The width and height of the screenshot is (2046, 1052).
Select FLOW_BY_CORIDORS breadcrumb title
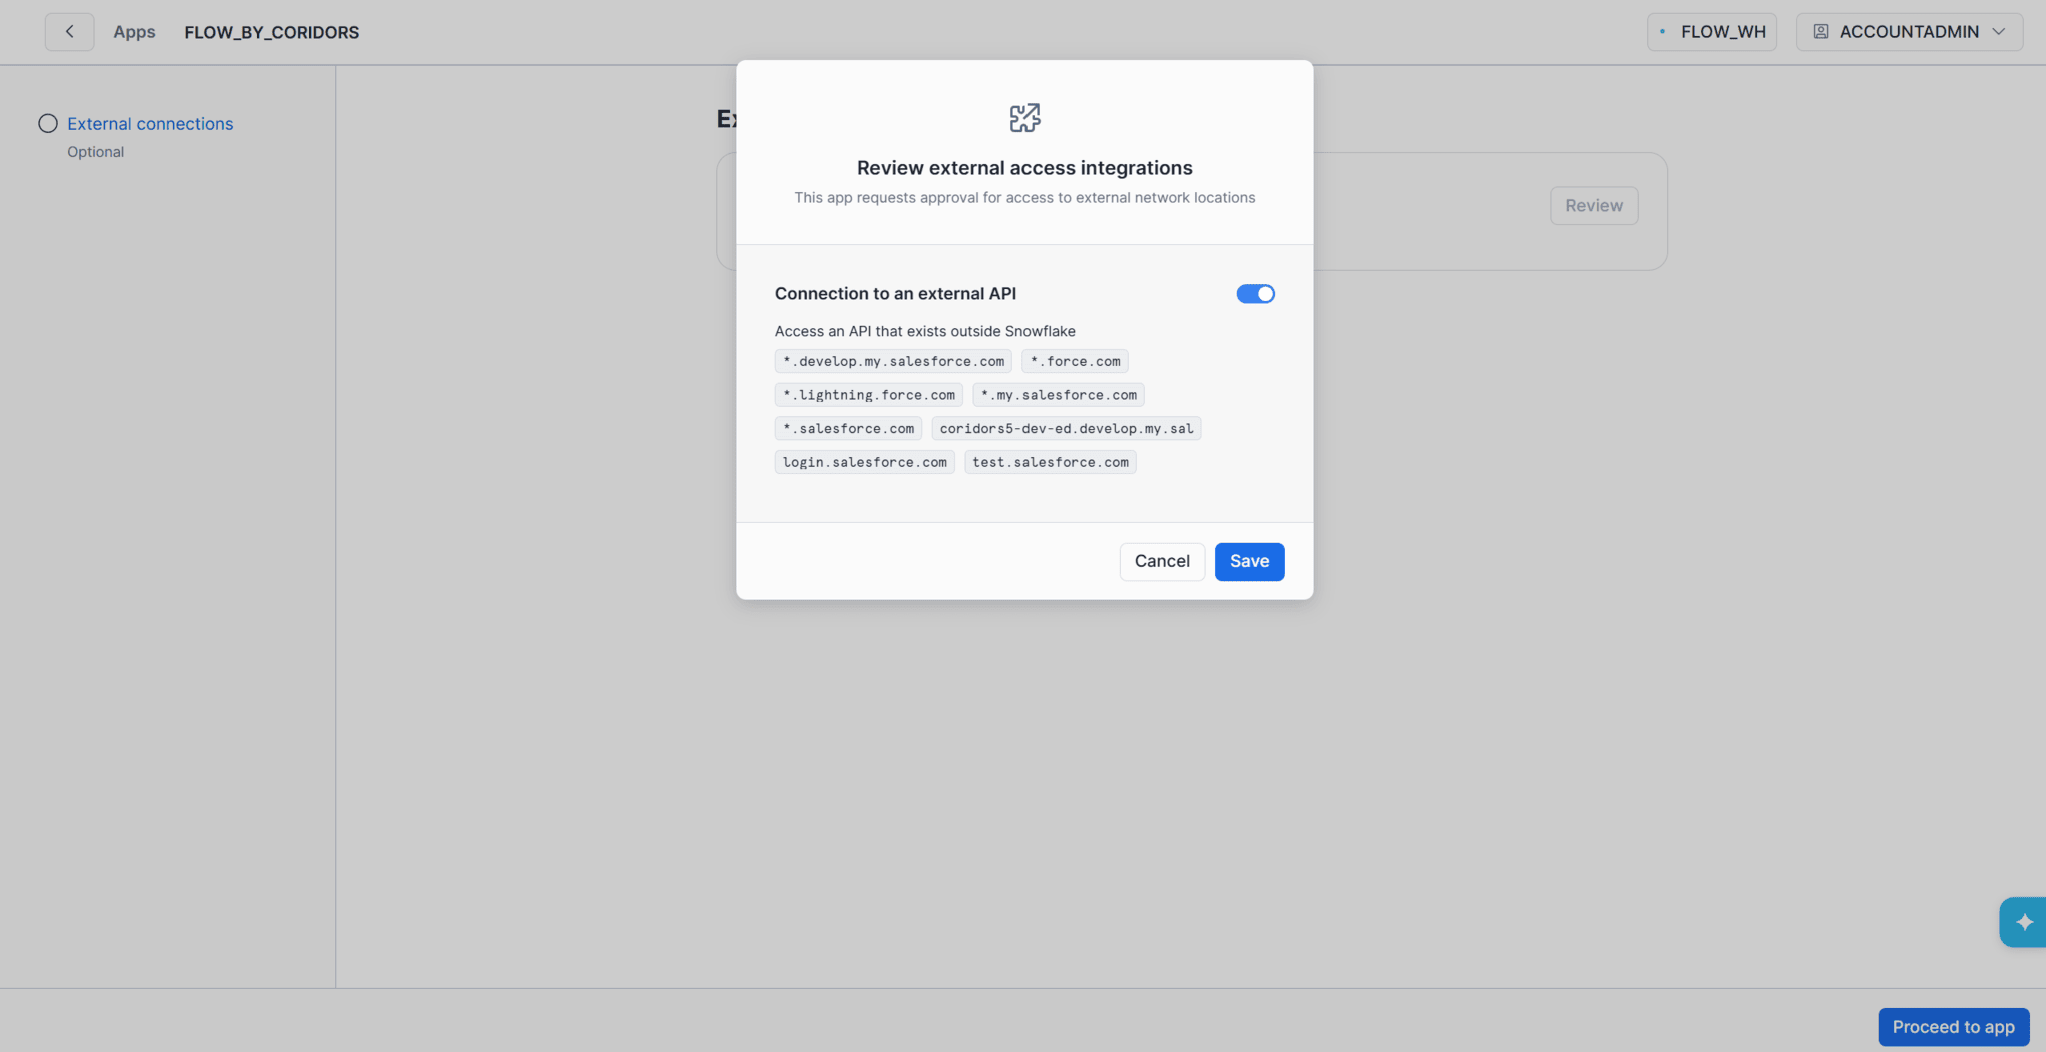[x=271, y=32]
